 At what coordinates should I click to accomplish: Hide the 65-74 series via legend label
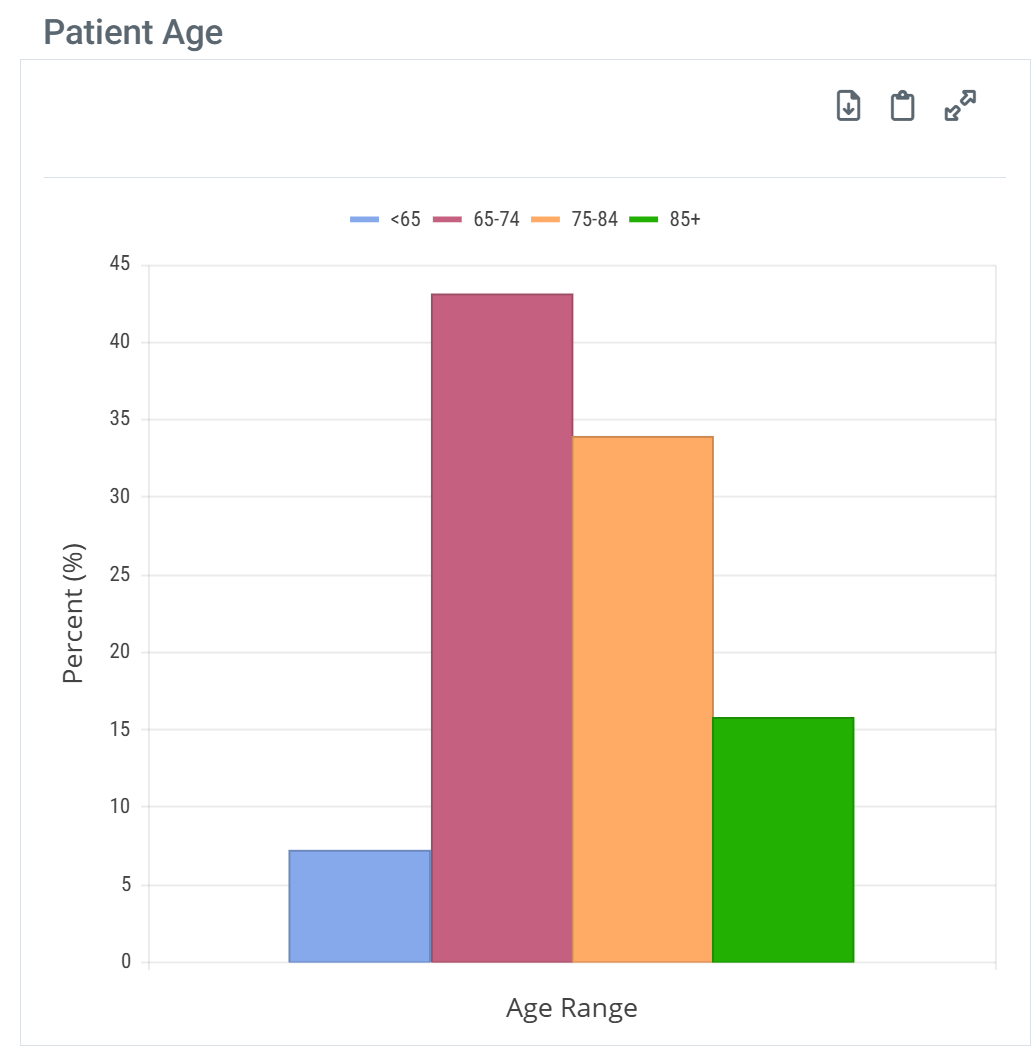(x=496, y=220)
